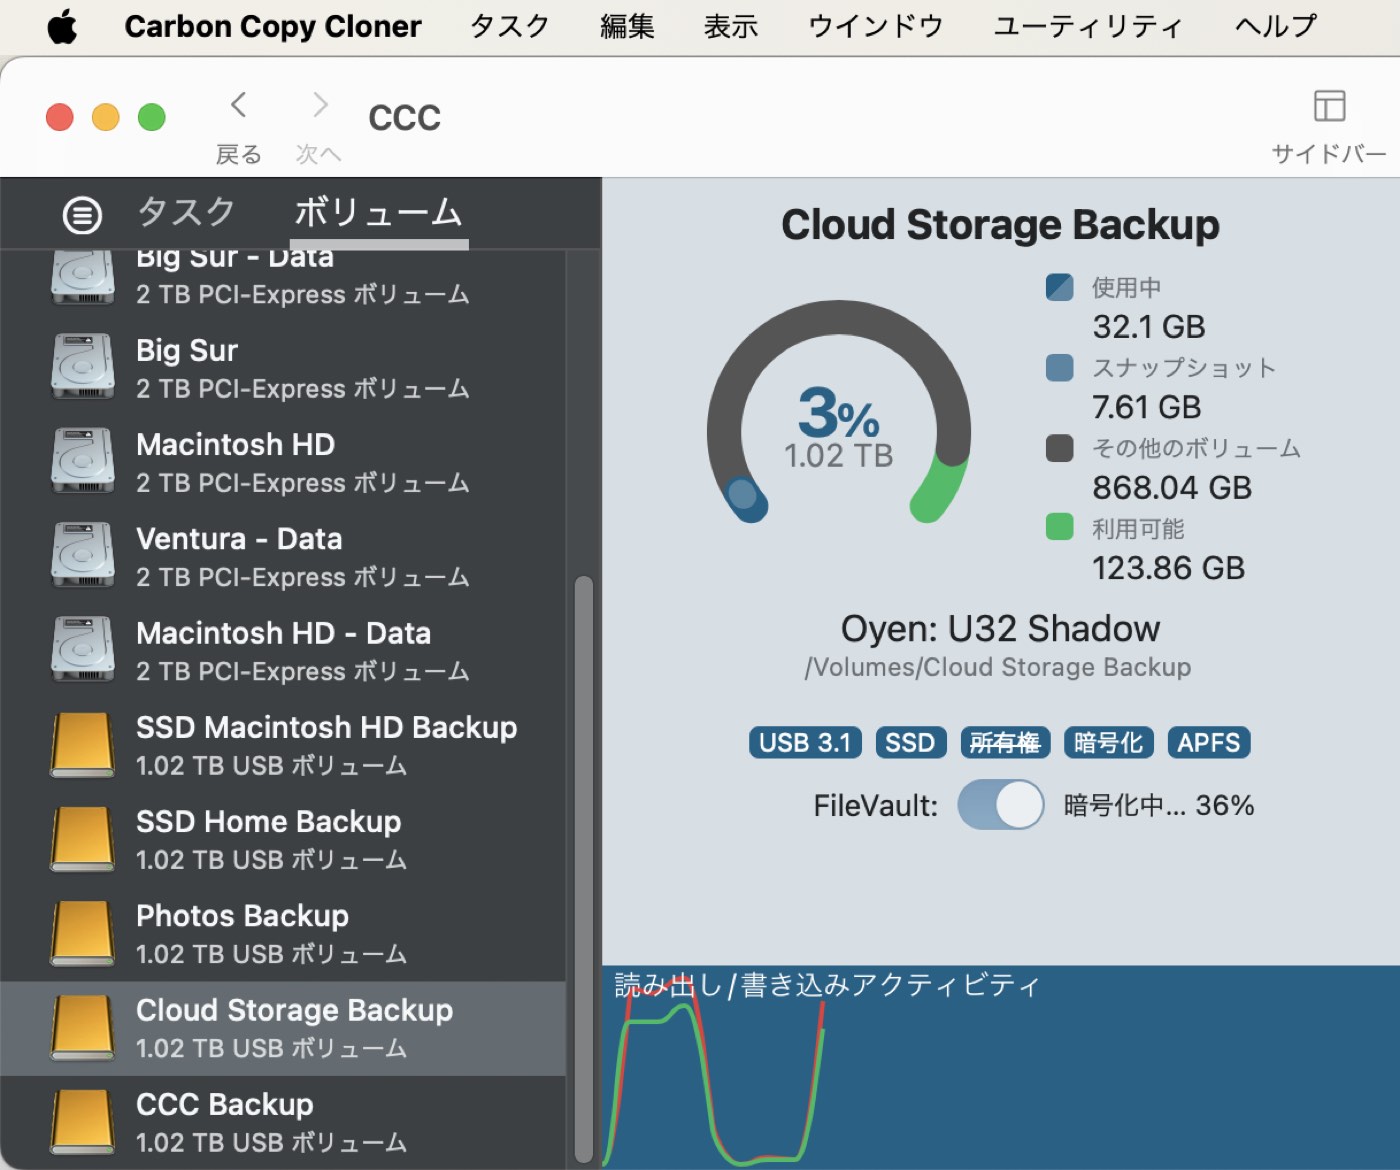Click the 所有権 badge

point(1005,743)
